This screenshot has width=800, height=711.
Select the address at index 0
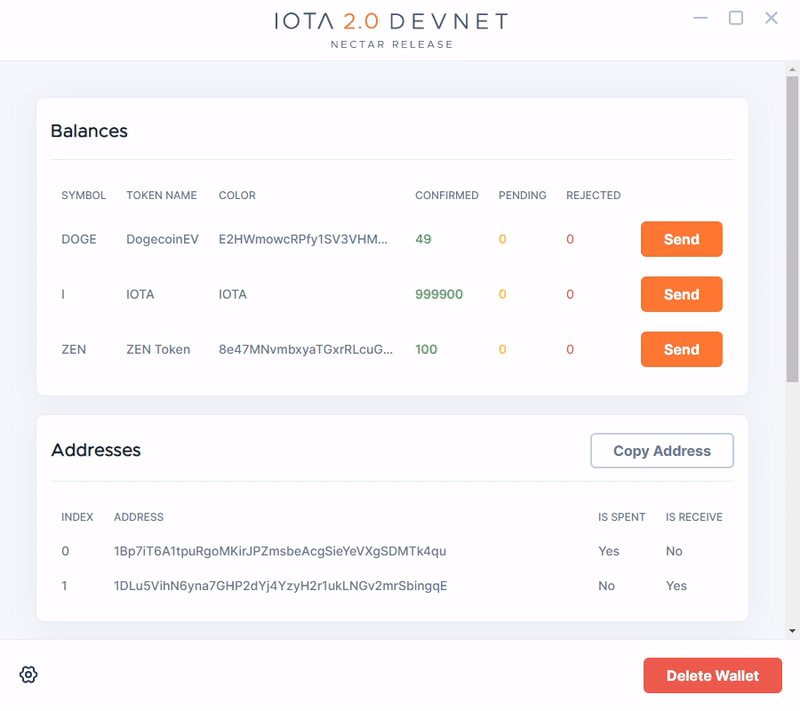[280, 551]
